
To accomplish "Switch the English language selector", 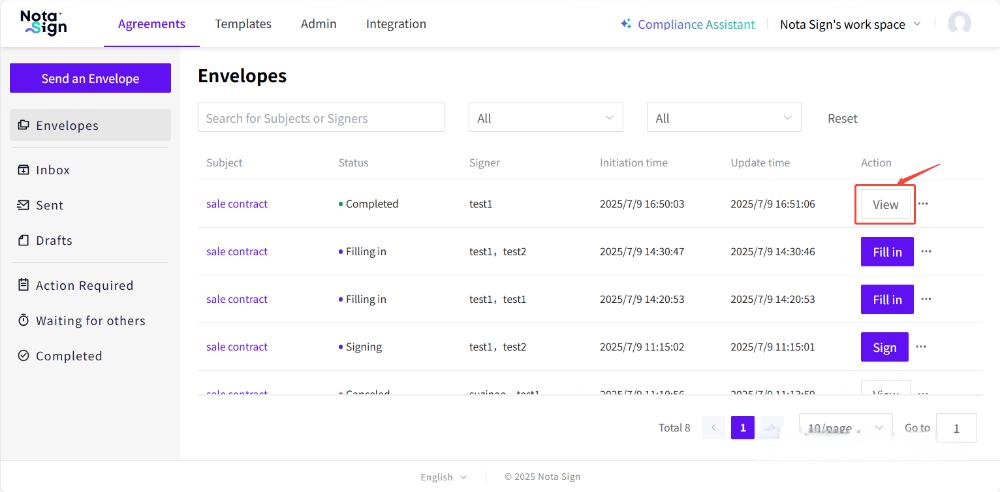I will coord(443,477).
